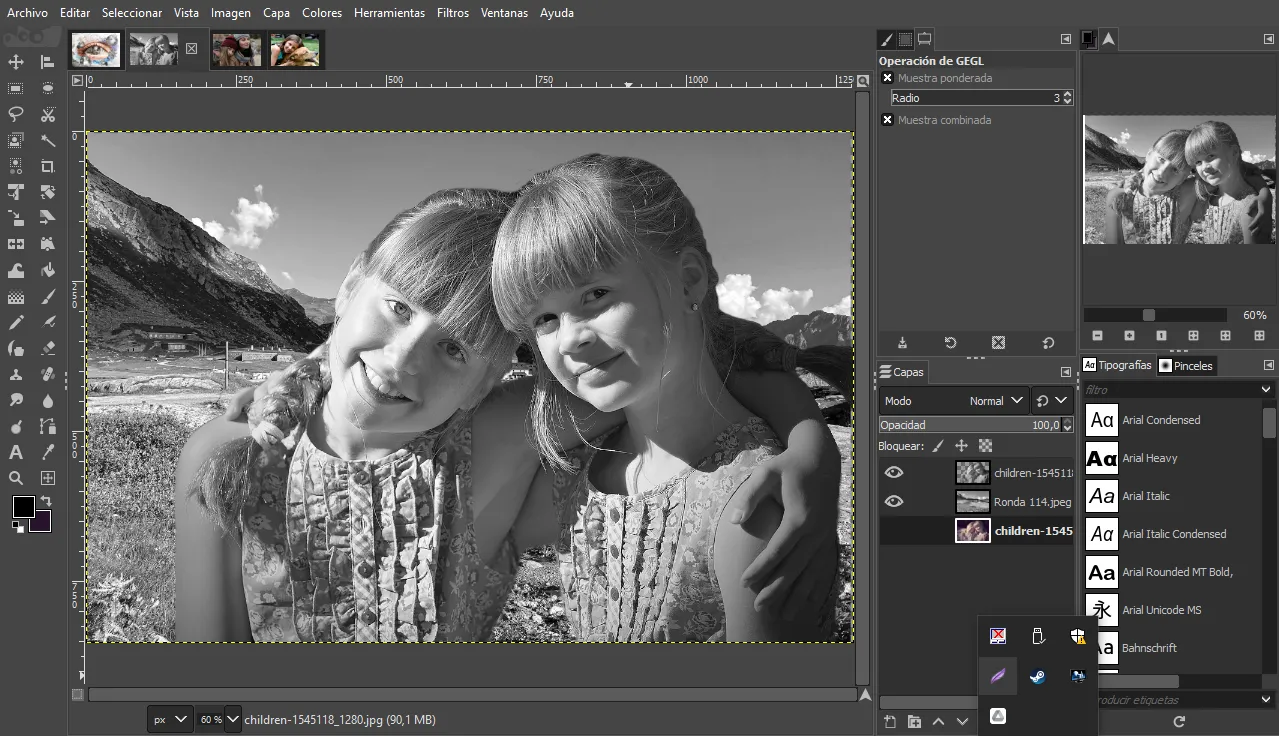The image size is (1279, 736).
Task: Hide the top children-1545118 layer
Action: tap(894, 473)
